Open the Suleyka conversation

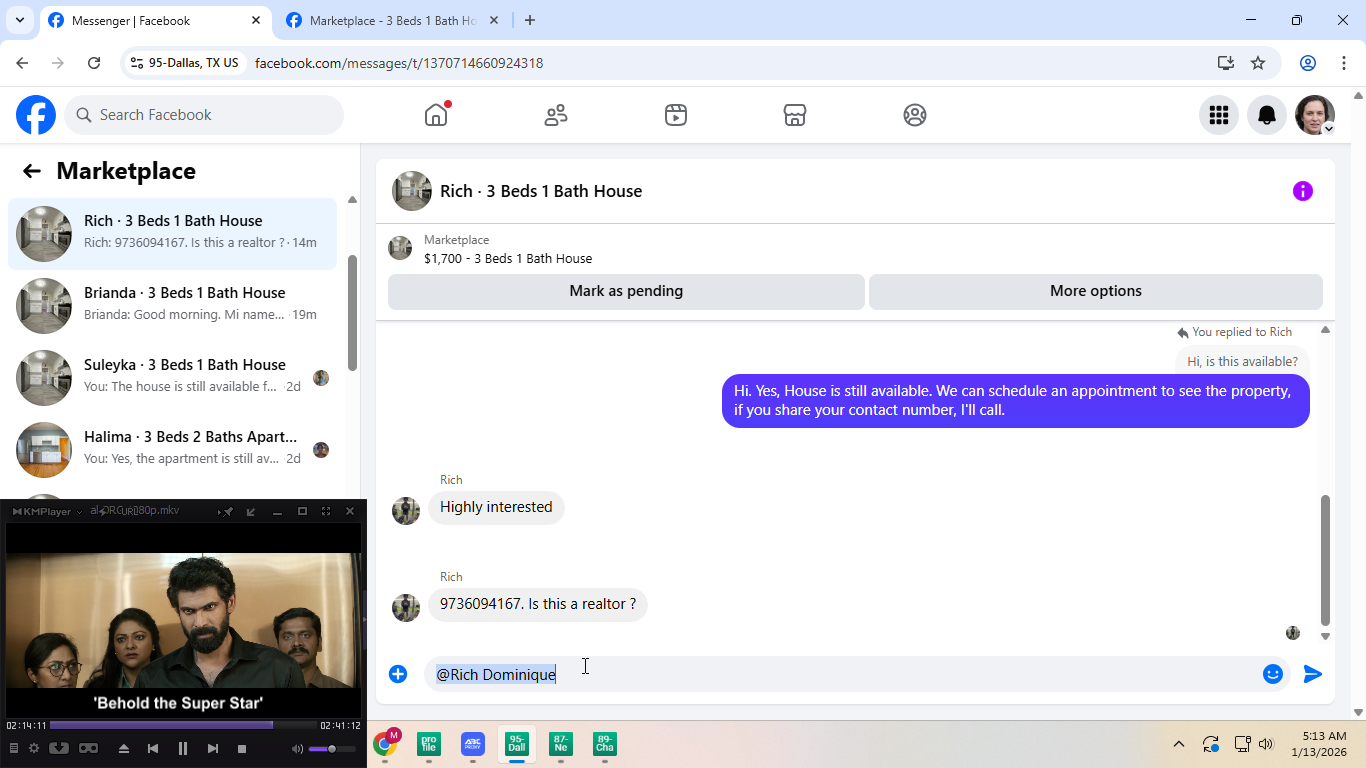[x=173, y=378]
